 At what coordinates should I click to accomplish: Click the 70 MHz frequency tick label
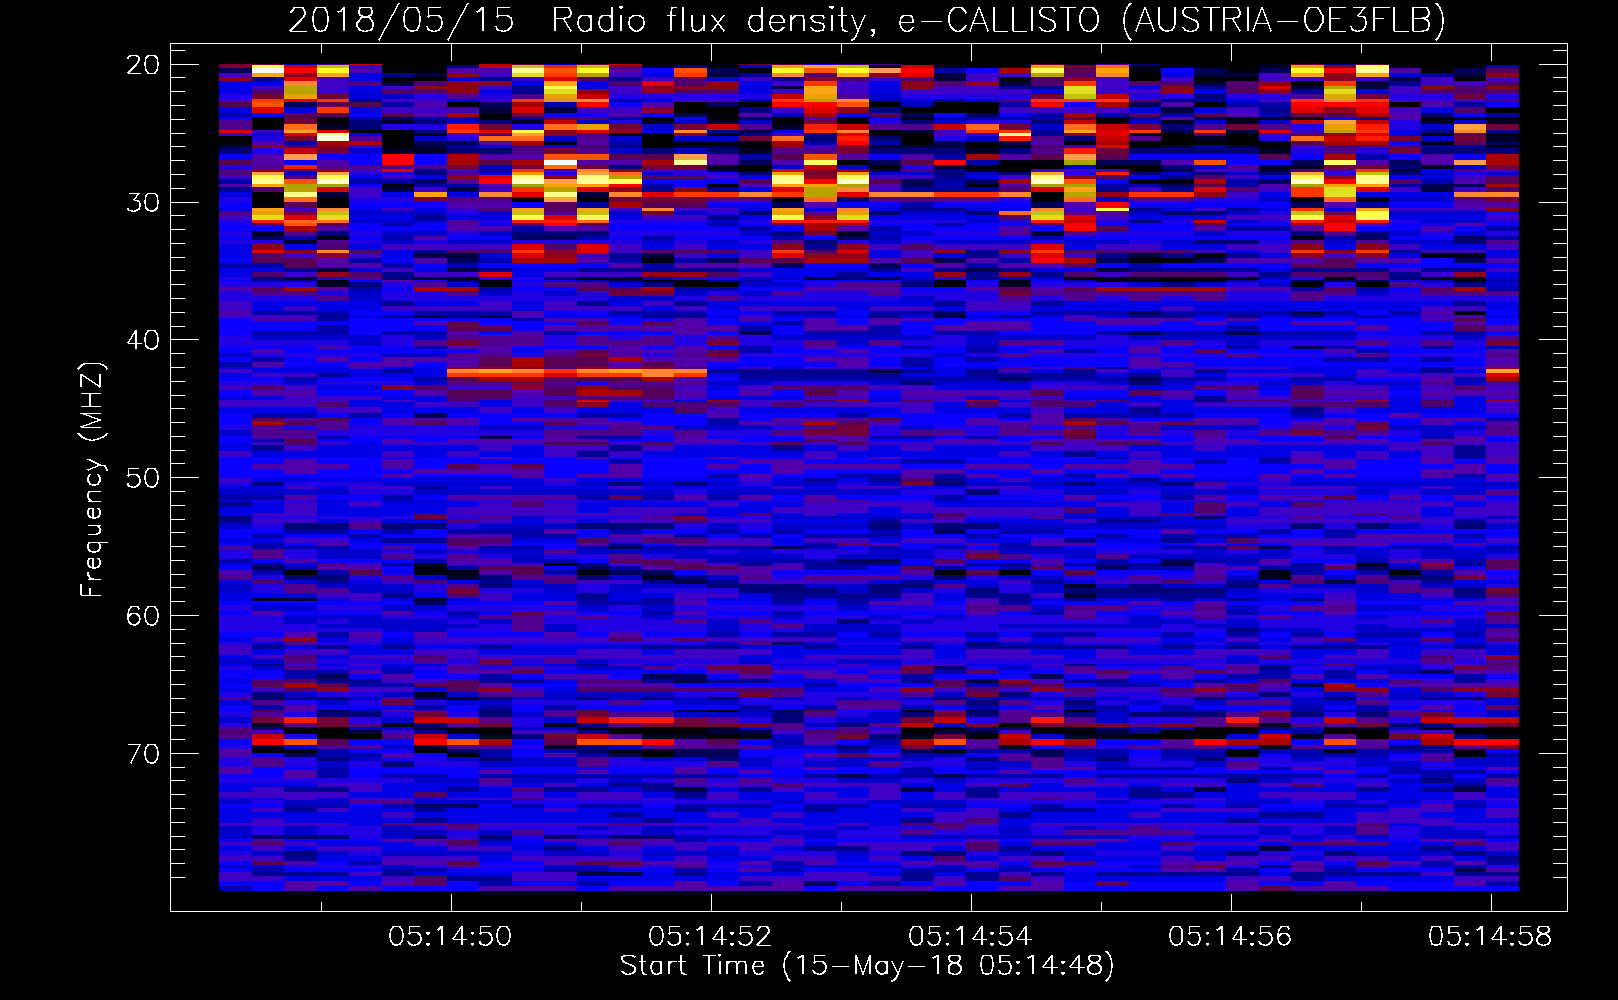coord(144,754)
